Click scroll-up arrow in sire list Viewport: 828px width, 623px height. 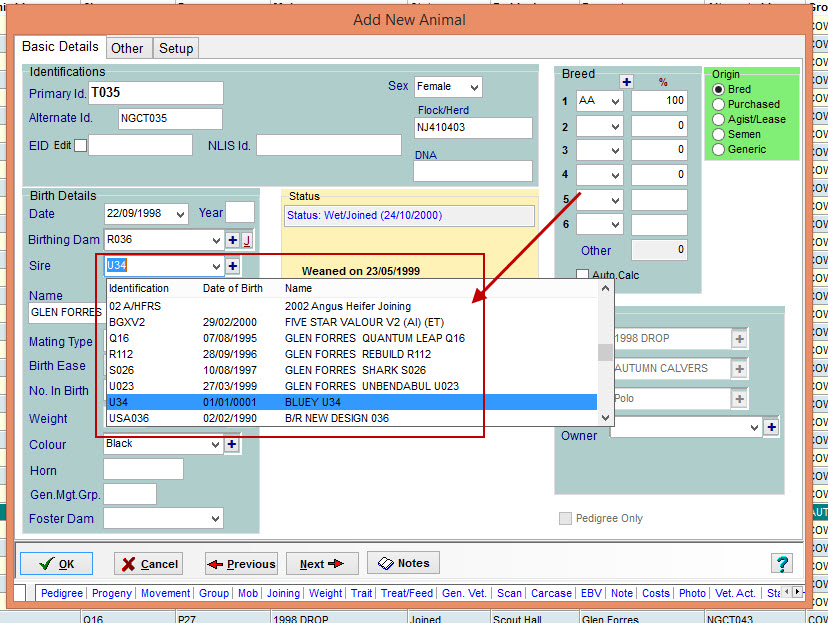(606, 288)
